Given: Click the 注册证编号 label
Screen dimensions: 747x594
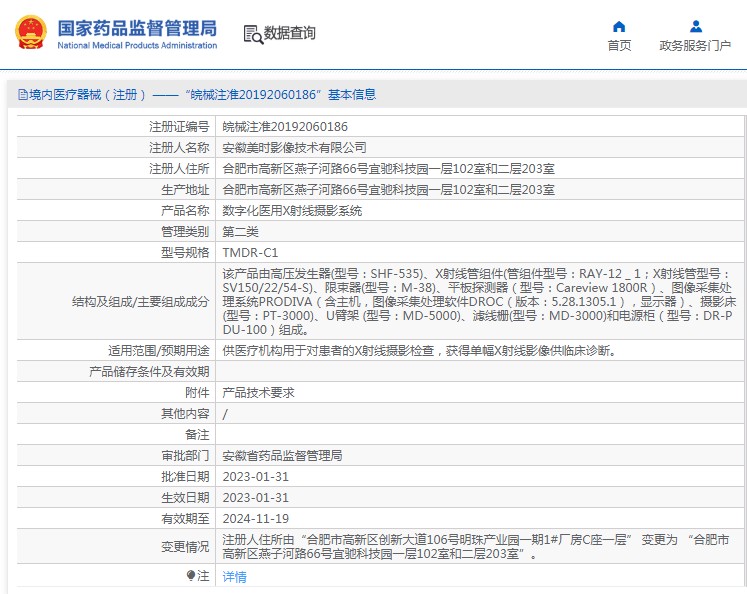Looking at the screenshot, I should pos(179,127).
